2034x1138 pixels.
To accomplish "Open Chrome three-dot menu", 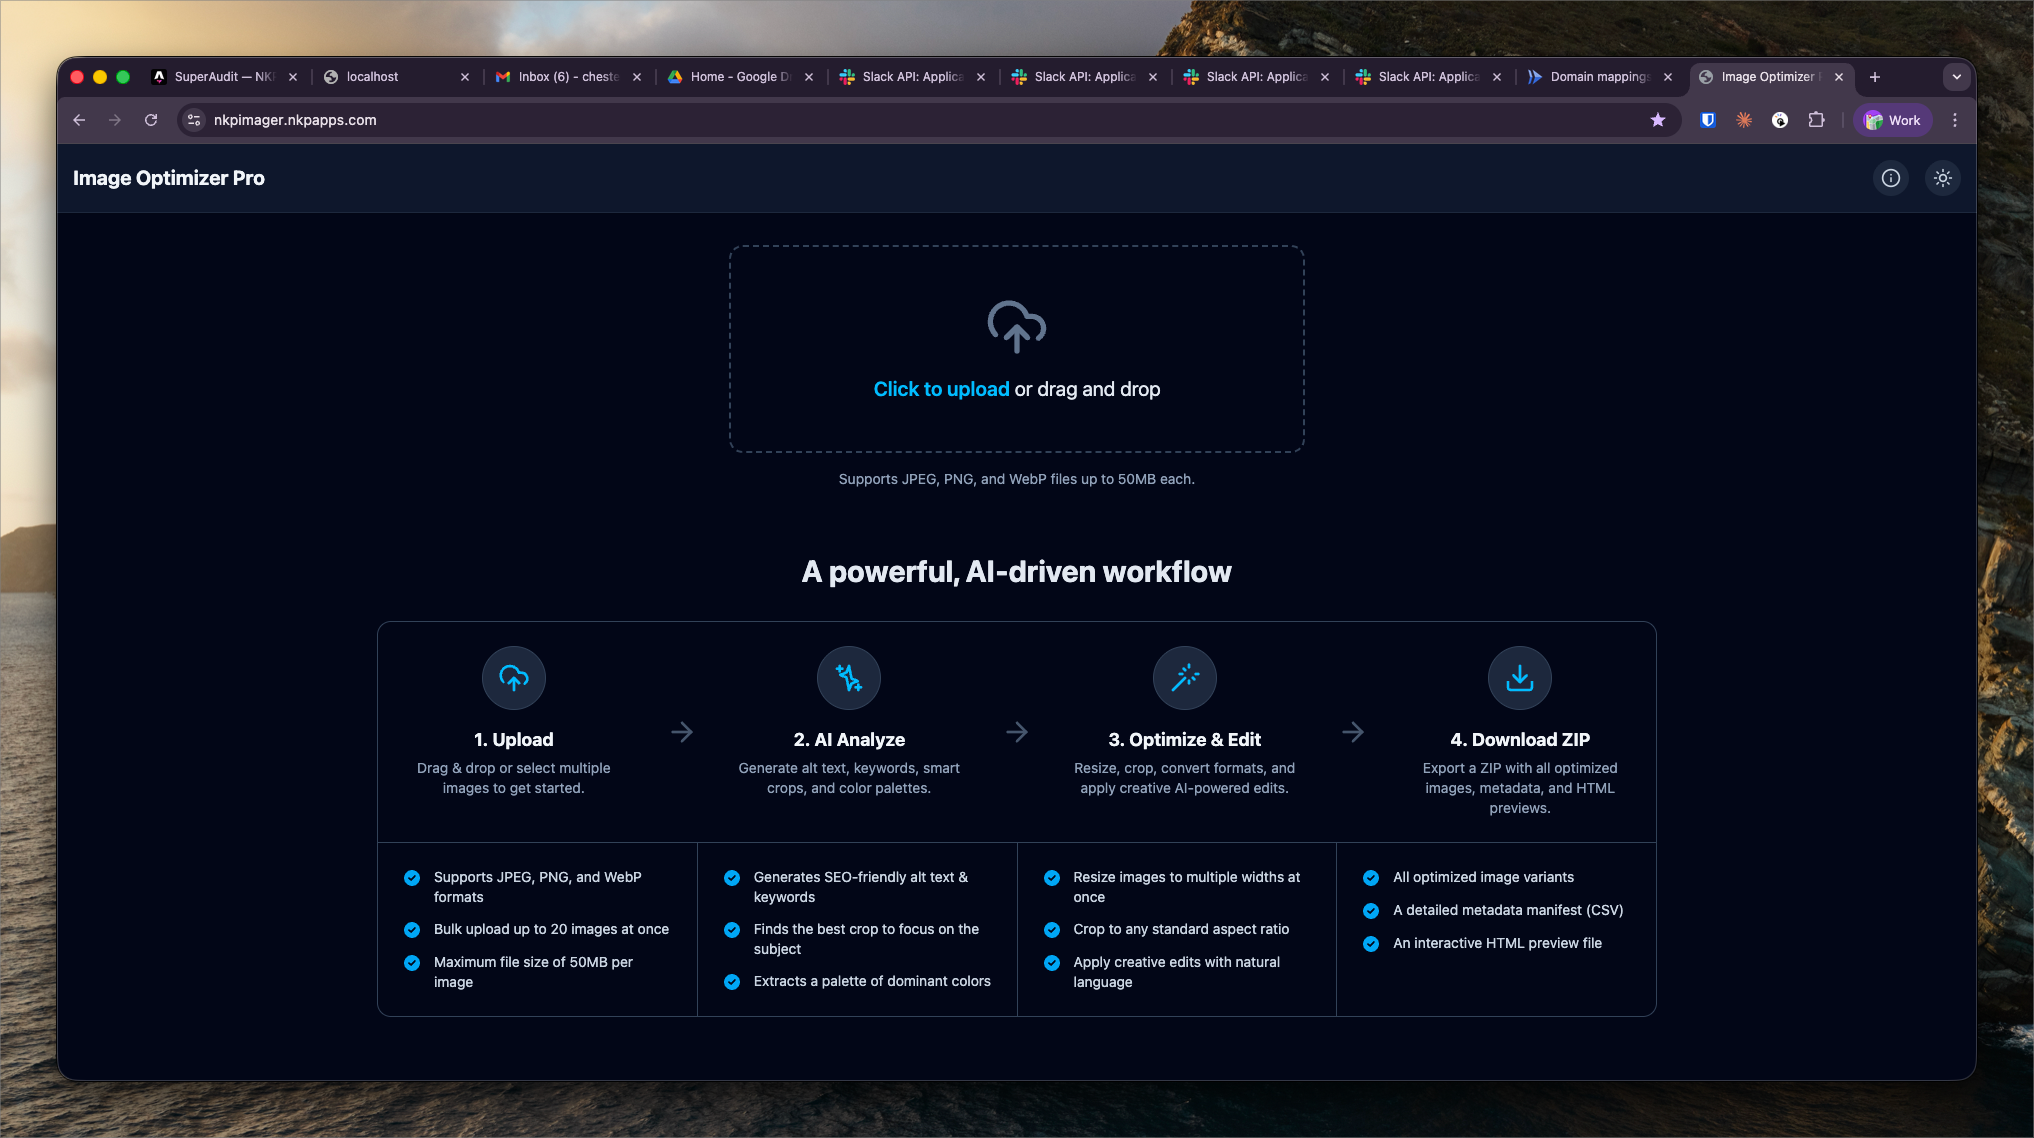I will [x=1955, y=120].
